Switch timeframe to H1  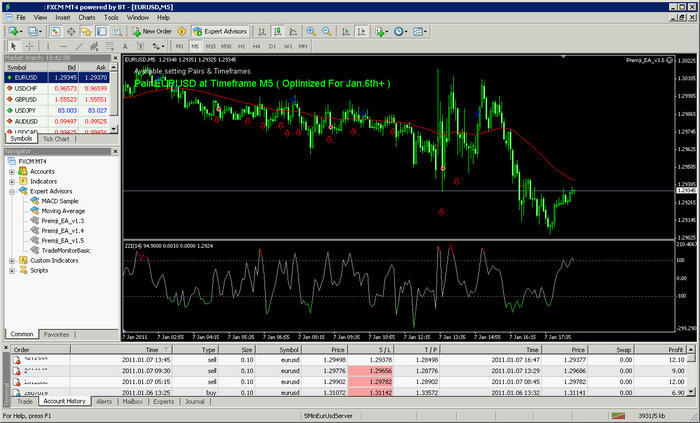coord(242,46)
